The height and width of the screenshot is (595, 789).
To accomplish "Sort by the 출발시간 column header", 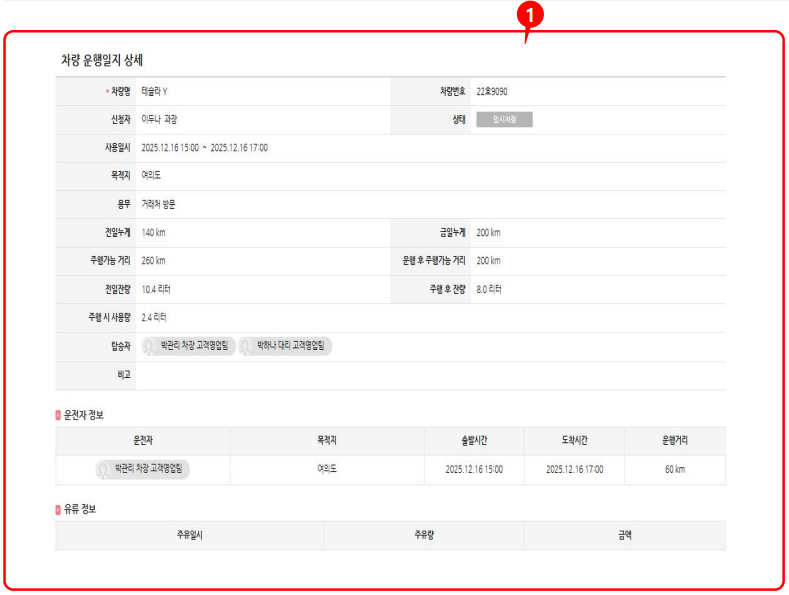I will click(x=474, y=441).
